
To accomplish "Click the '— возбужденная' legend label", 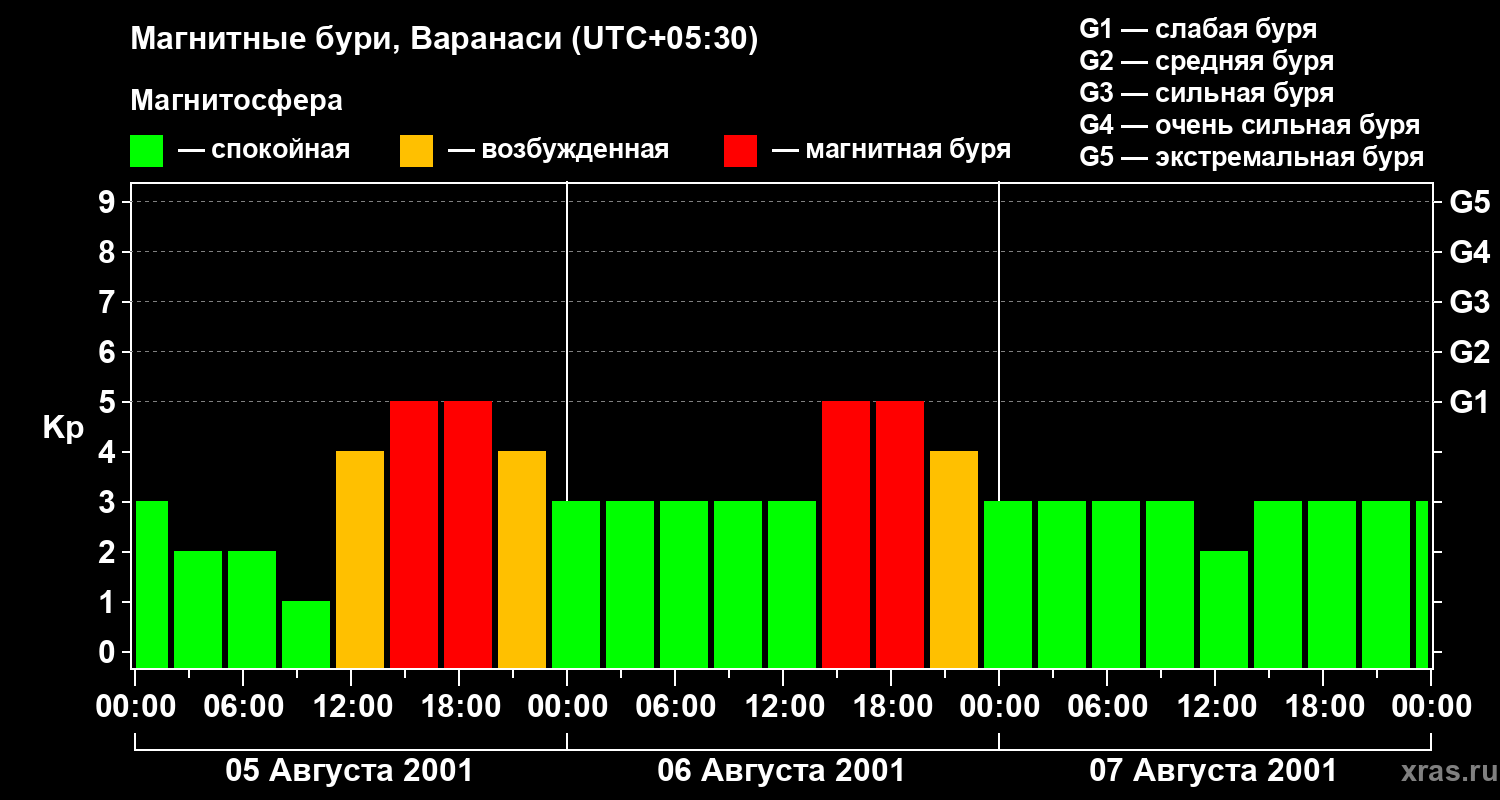I will [558, 150].
